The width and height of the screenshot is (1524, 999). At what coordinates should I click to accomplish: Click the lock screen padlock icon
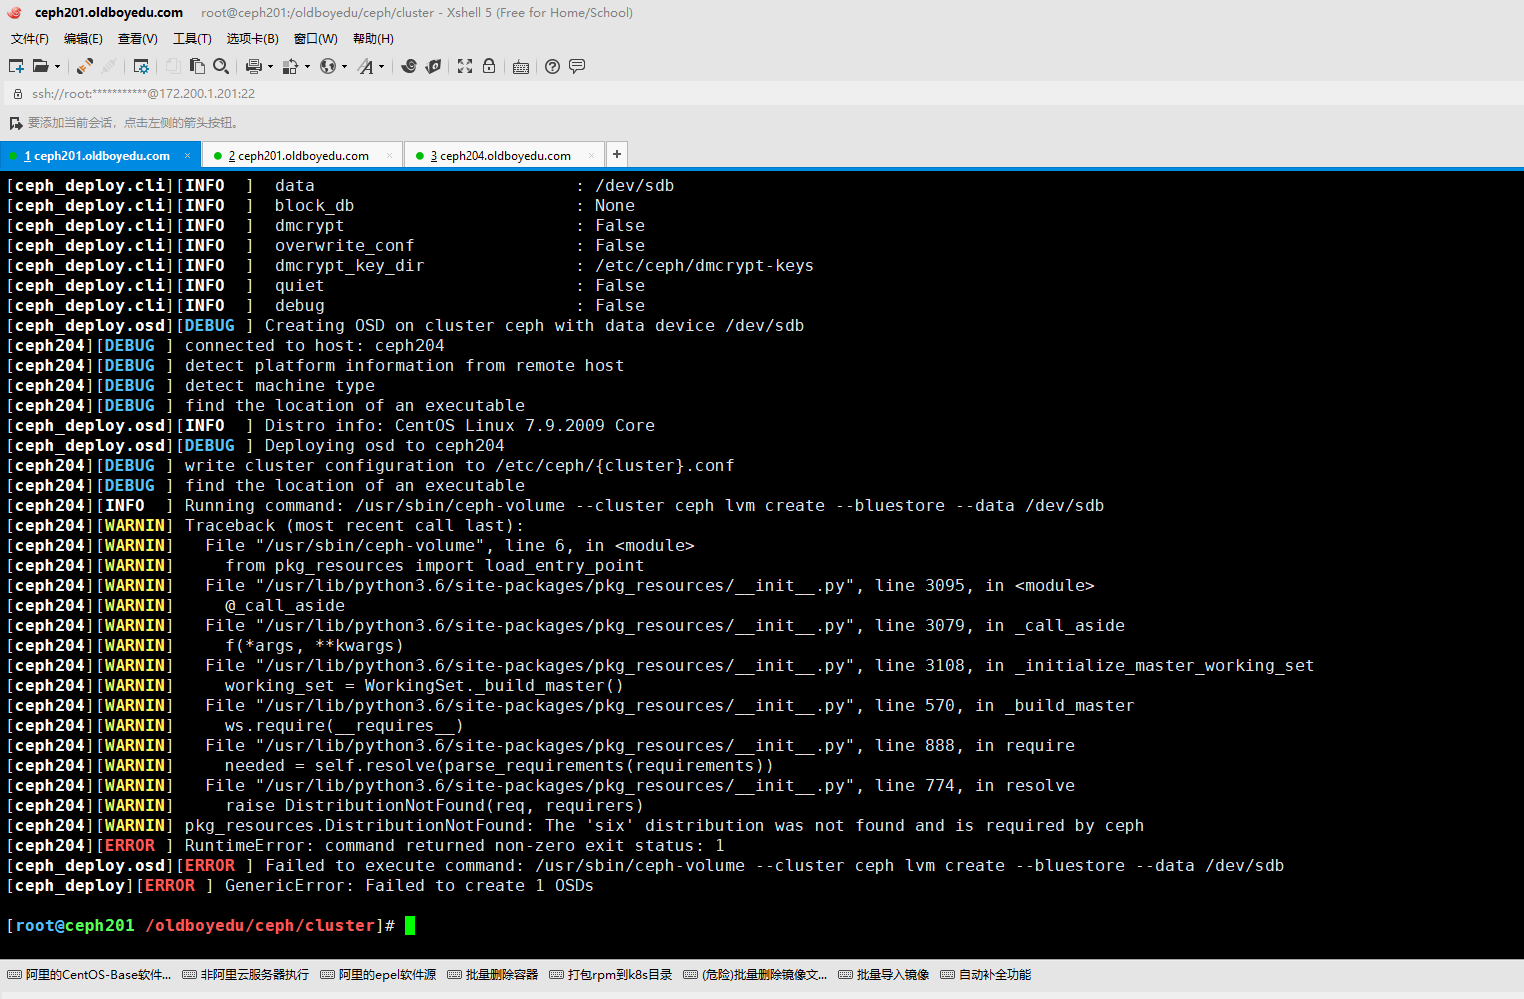tap(489, 66)
